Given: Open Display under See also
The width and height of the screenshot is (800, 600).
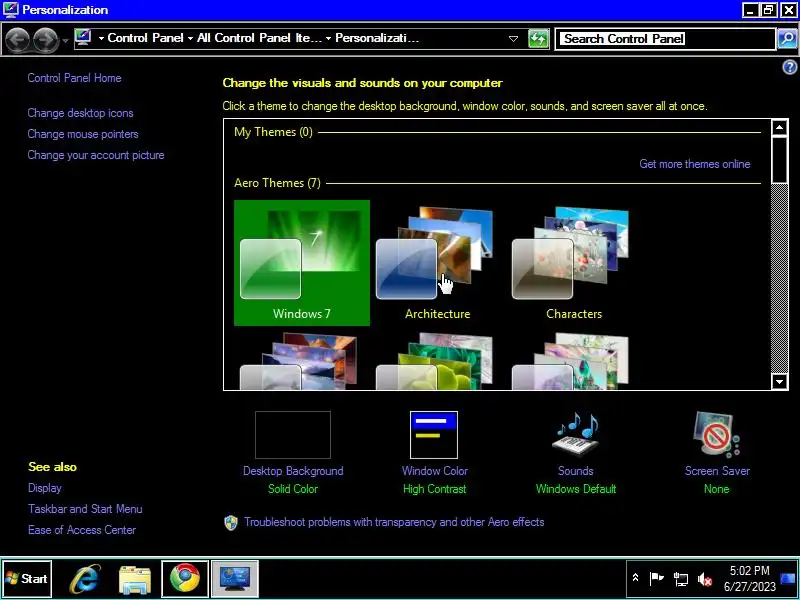Looking at the screenshot, I should click(x=45, y=488).
